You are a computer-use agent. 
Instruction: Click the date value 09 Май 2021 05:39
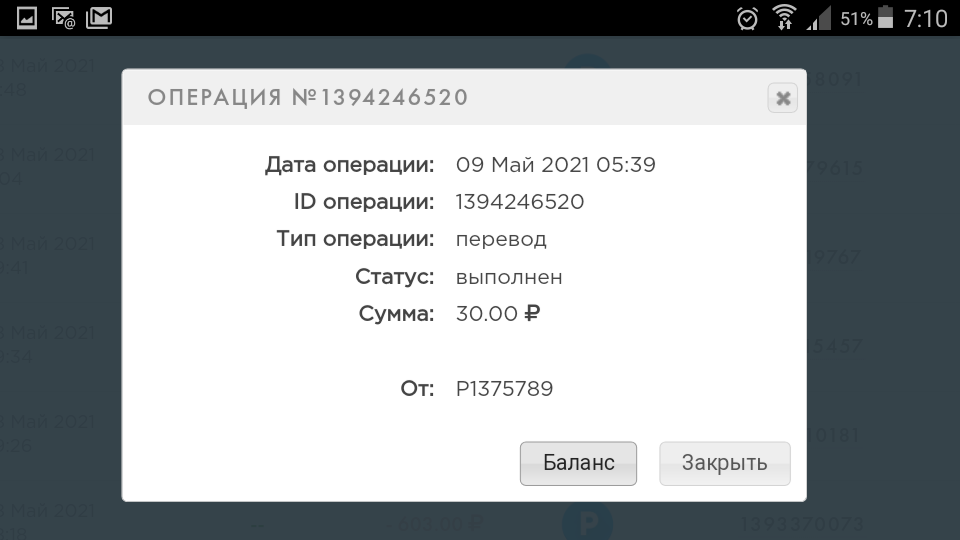[x=555, y=165]
